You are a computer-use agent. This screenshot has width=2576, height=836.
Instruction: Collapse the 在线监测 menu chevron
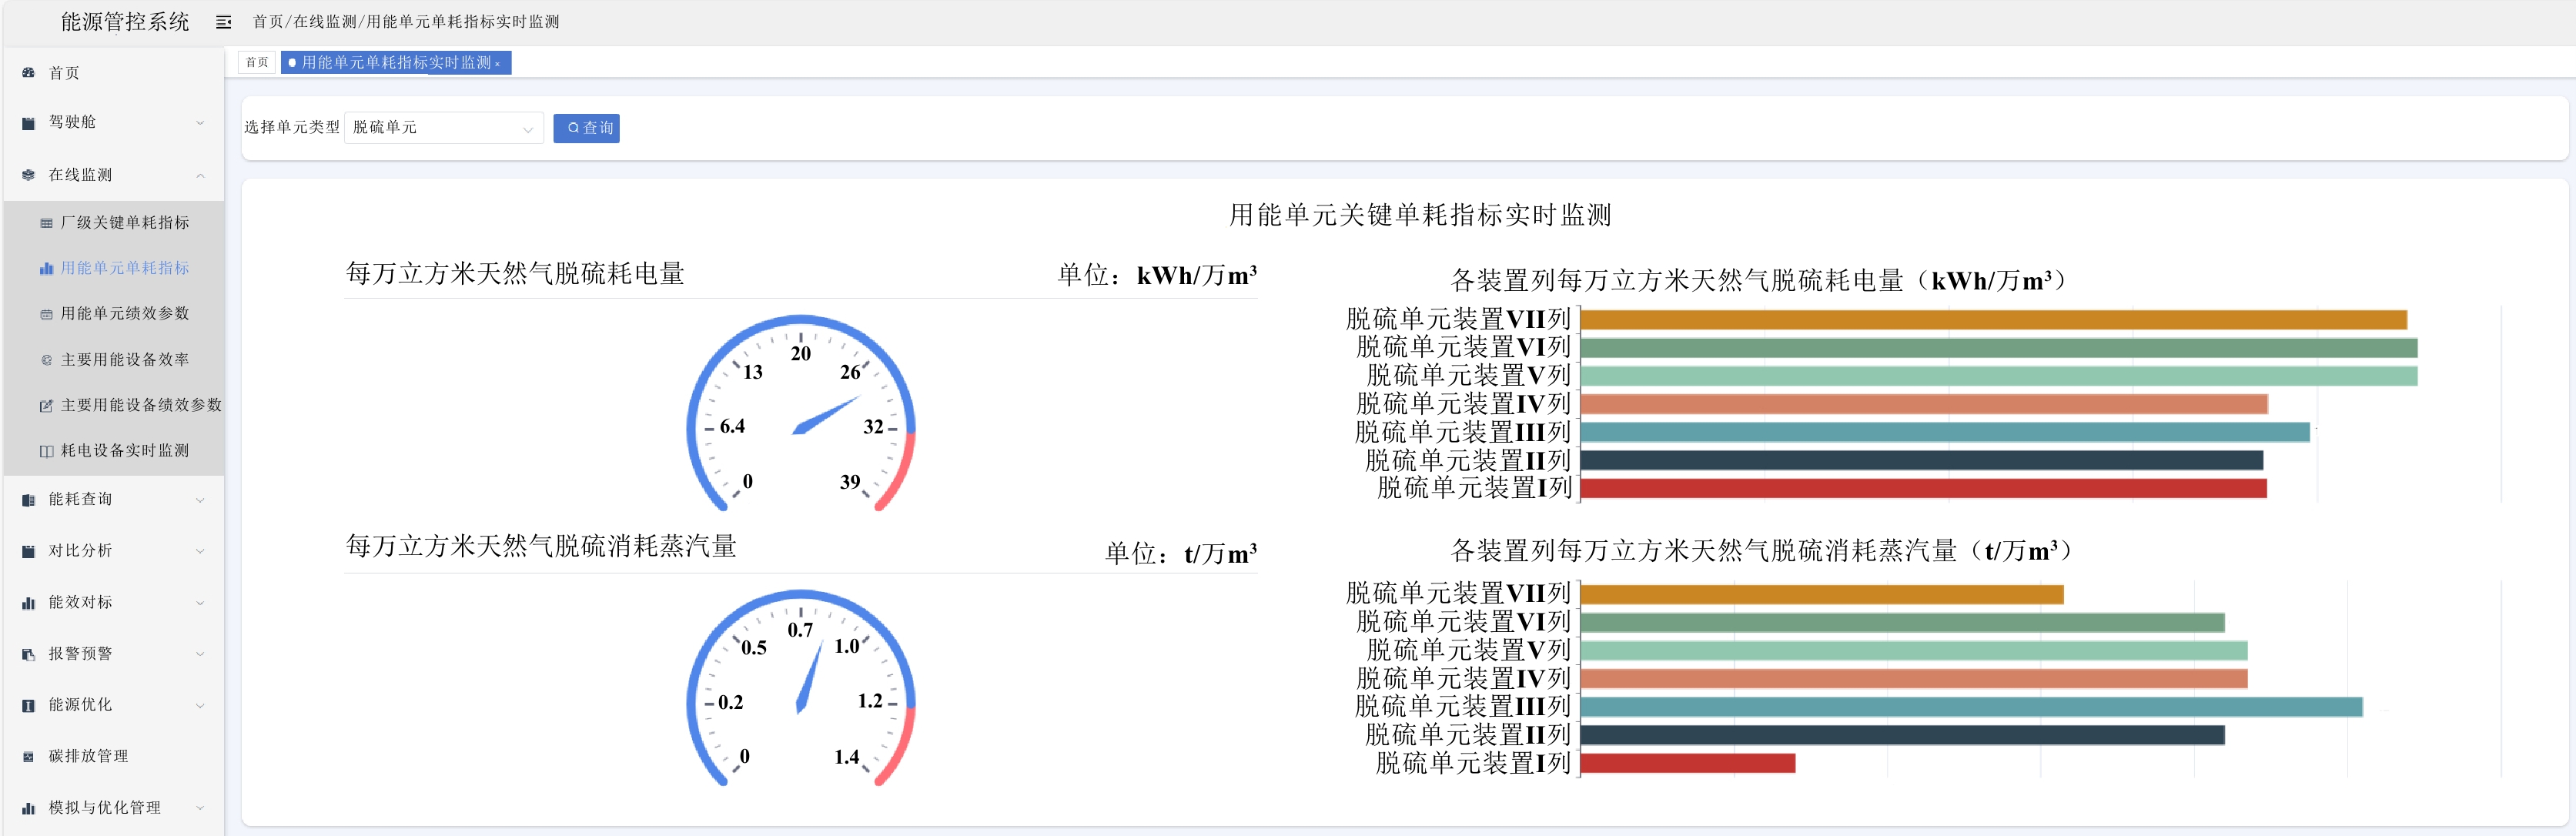(200, 176)
